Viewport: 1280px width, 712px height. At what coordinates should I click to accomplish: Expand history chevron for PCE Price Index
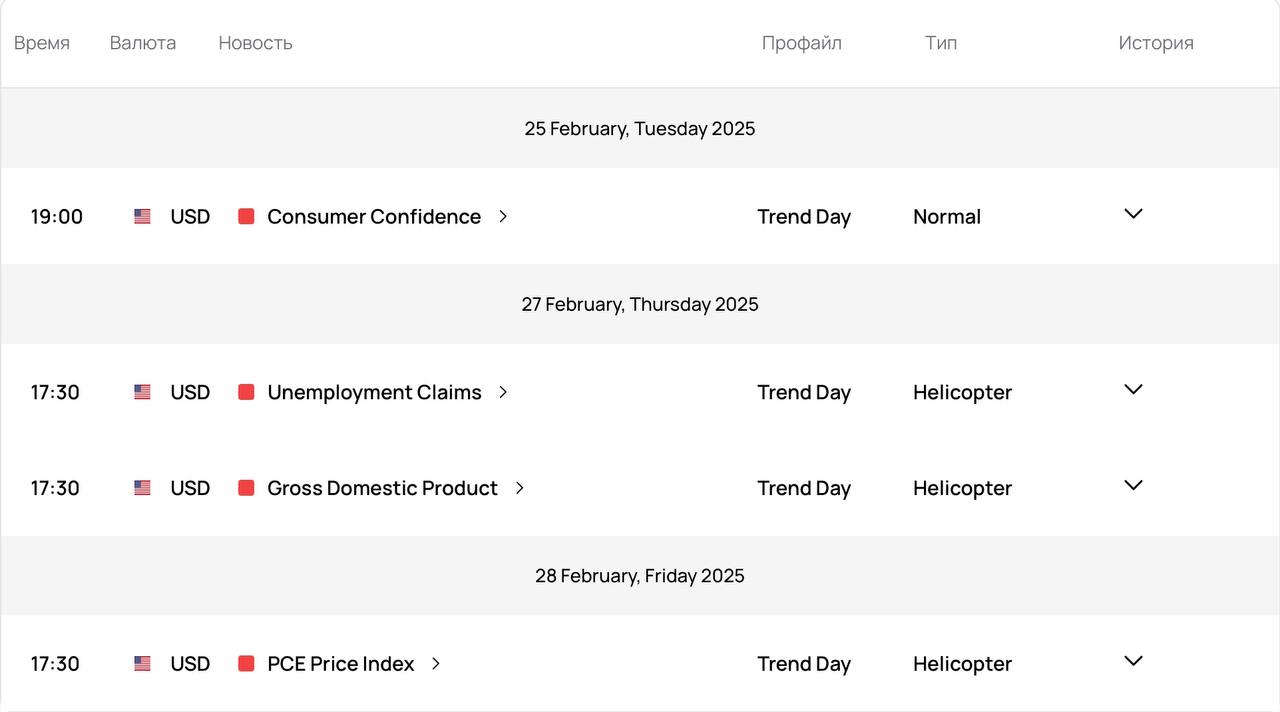[1133, 661]
